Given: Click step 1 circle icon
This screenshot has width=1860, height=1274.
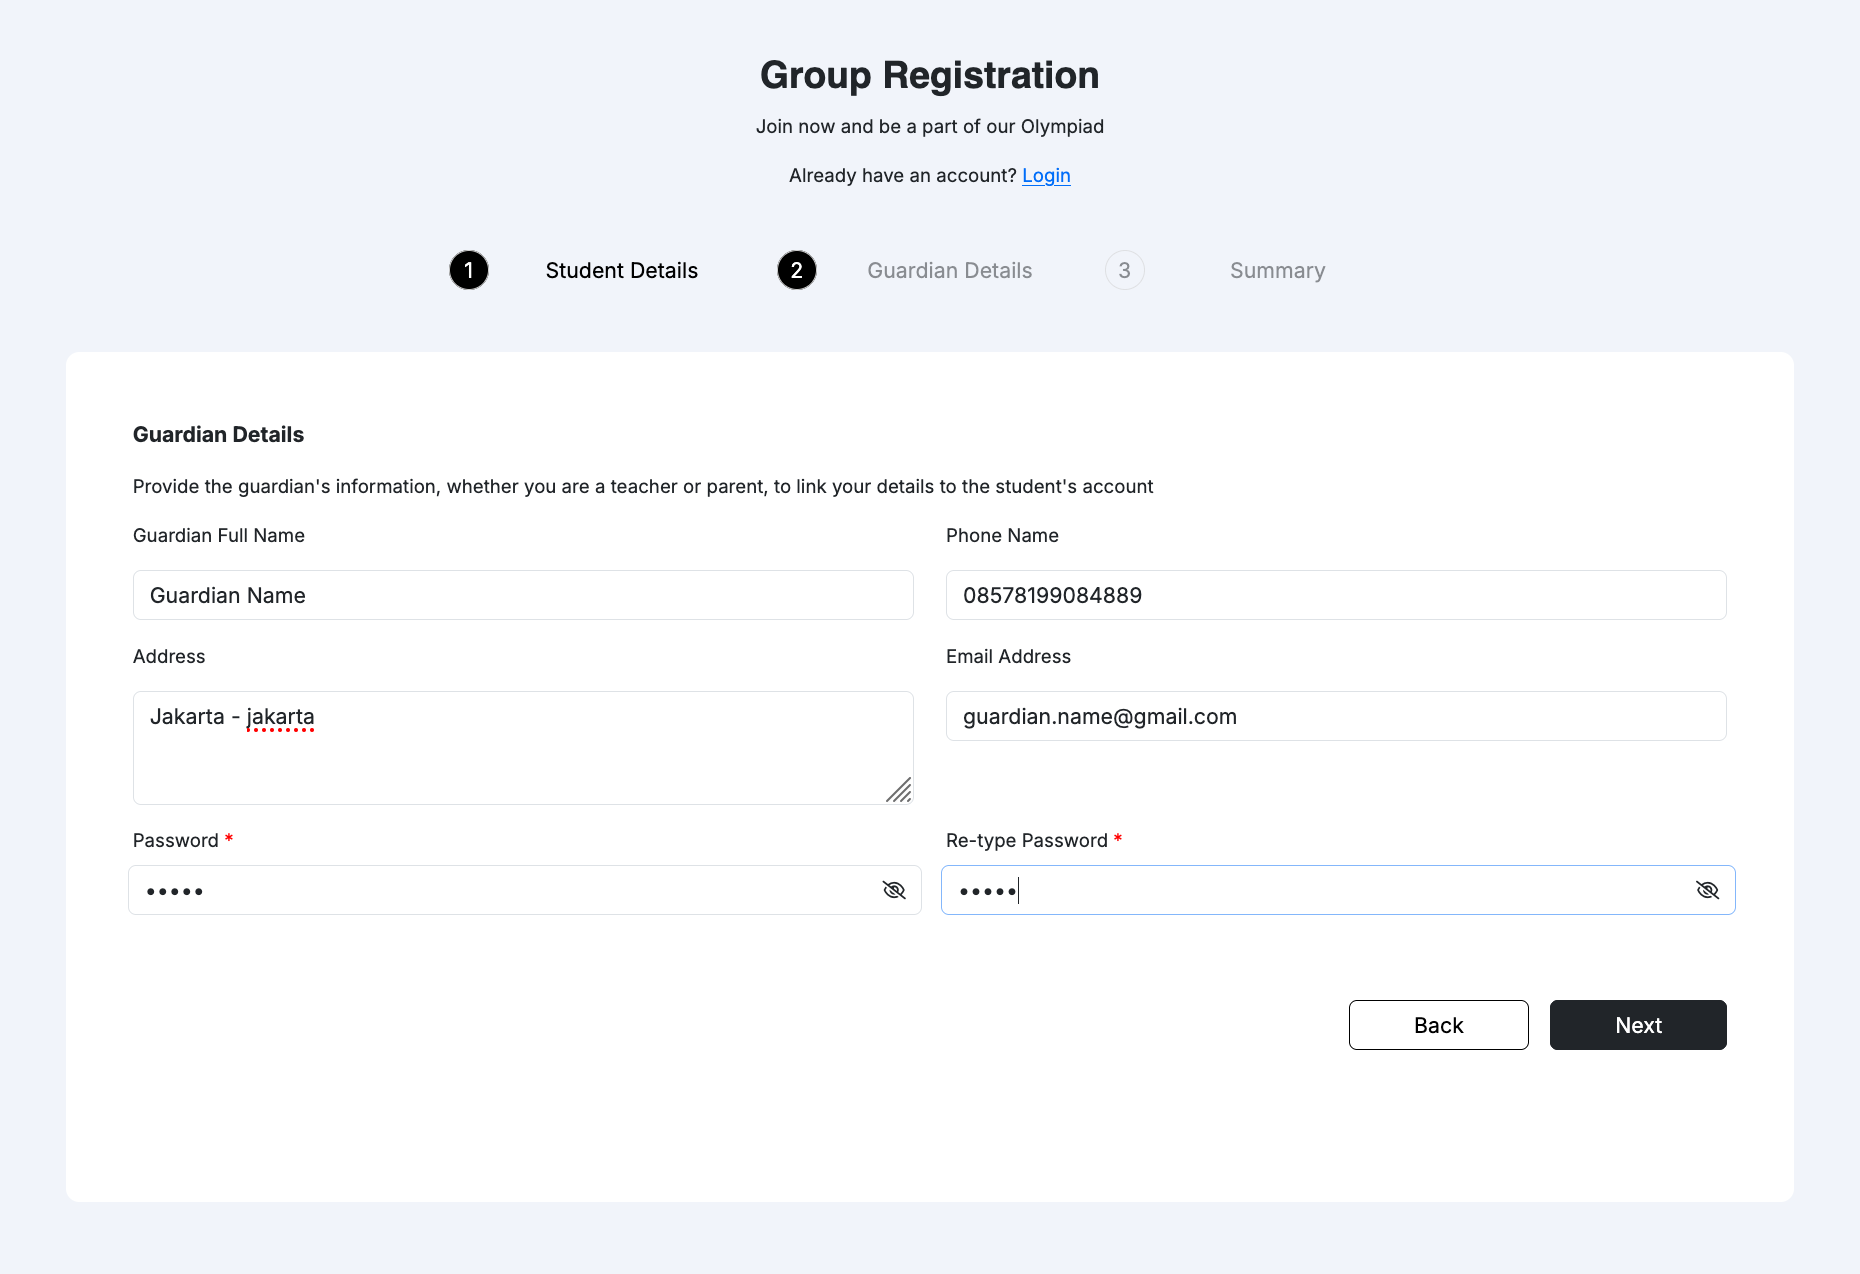Looking at the screenshot, I should [469, 270].
